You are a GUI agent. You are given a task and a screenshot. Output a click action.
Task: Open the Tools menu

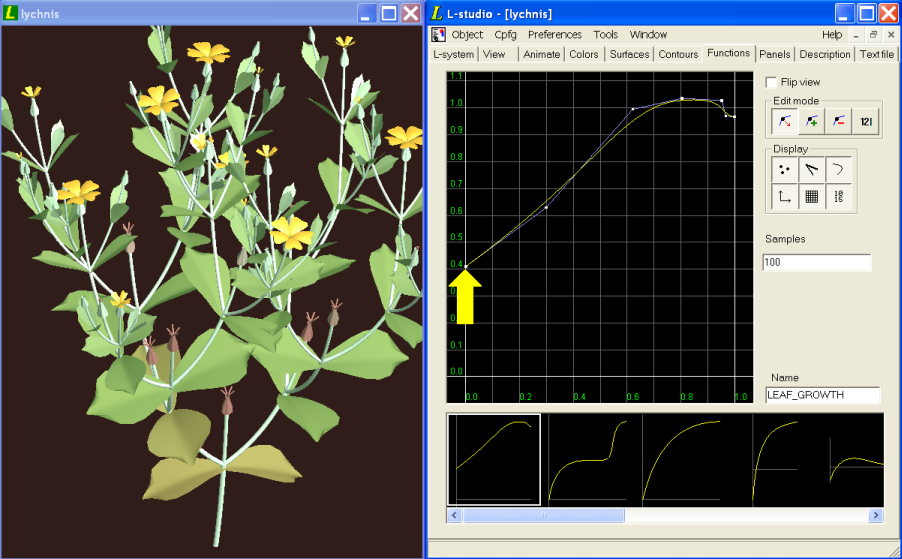(605, 35)
